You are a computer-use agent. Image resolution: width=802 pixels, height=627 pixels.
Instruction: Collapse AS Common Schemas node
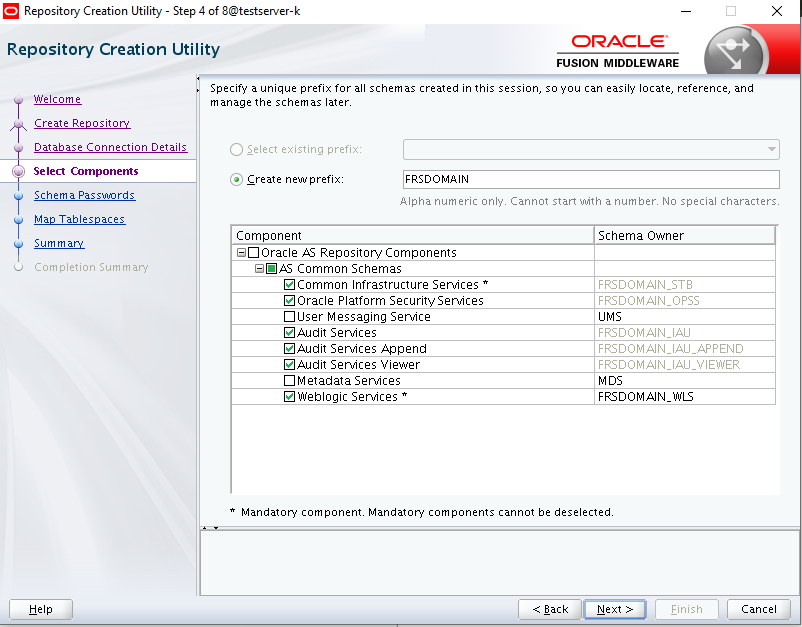[259, 268]
